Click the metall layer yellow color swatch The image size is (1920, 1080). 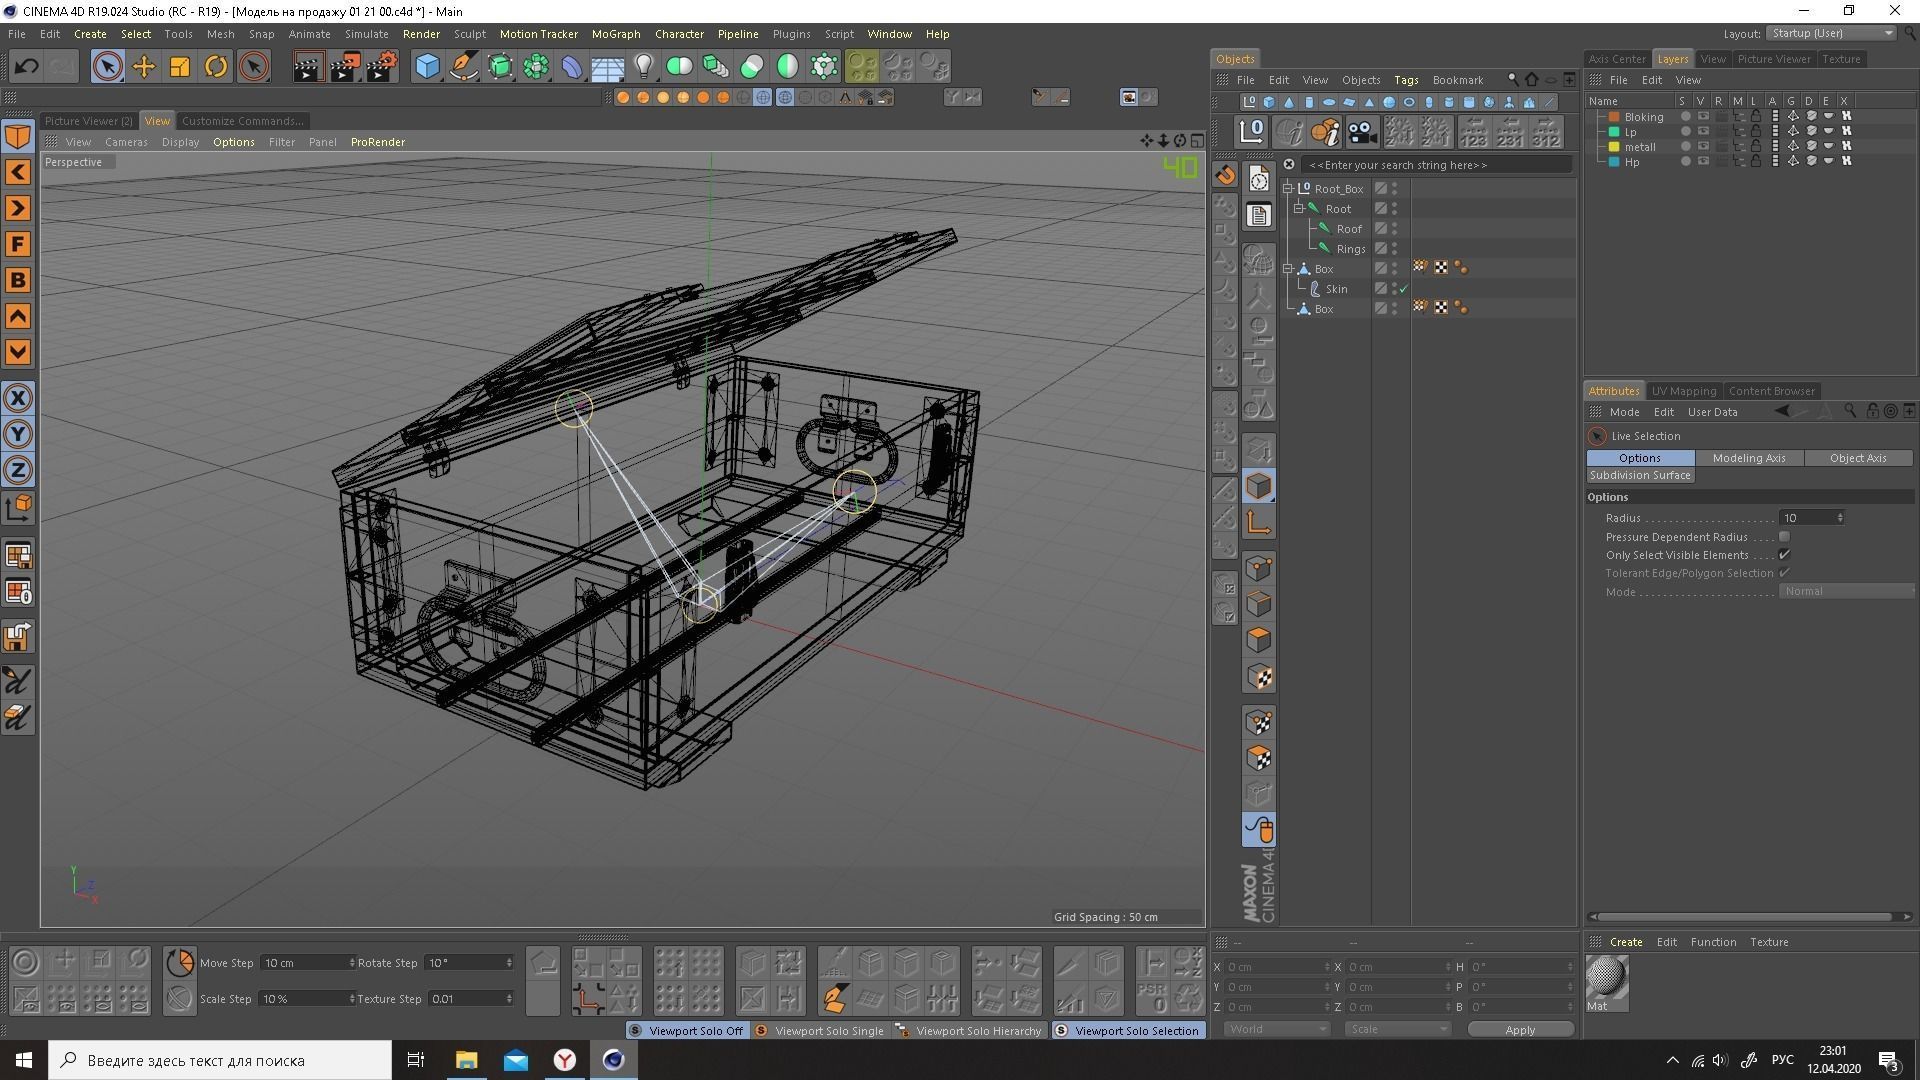pos(1613,147)
